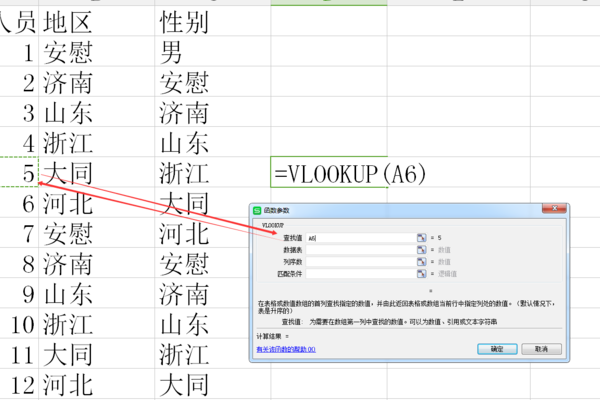Select the cell containing 男
600x400 pixels.
[x=212, y=51]
